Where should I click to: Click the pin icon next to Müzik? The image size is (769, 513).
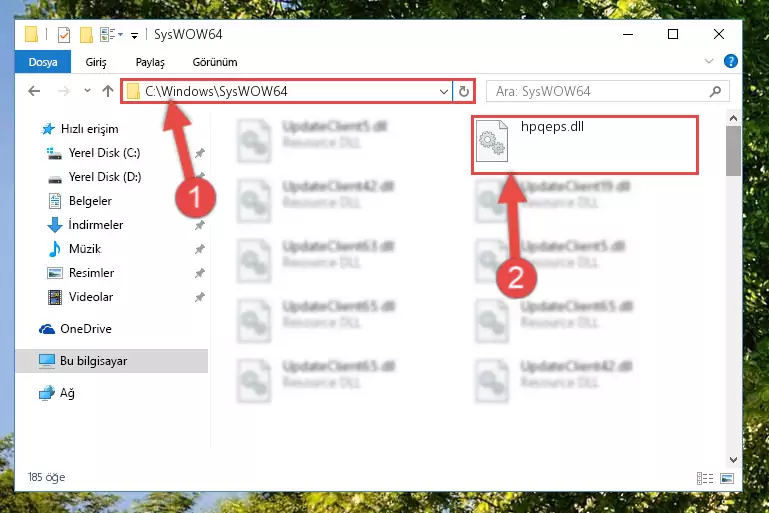[200, 249]
